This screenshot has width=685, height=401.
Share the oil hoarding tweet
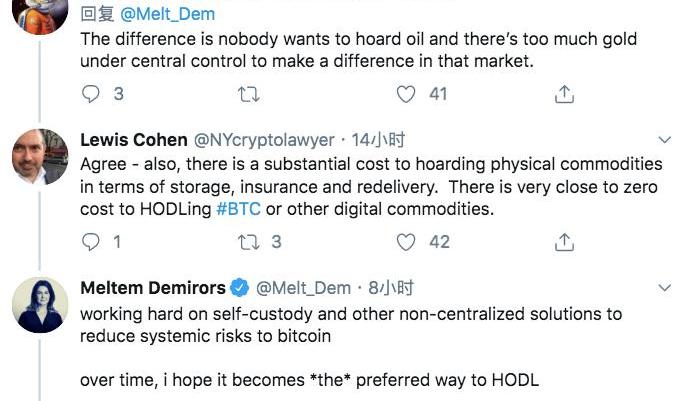pyautogui.click(x=564, y=94)
